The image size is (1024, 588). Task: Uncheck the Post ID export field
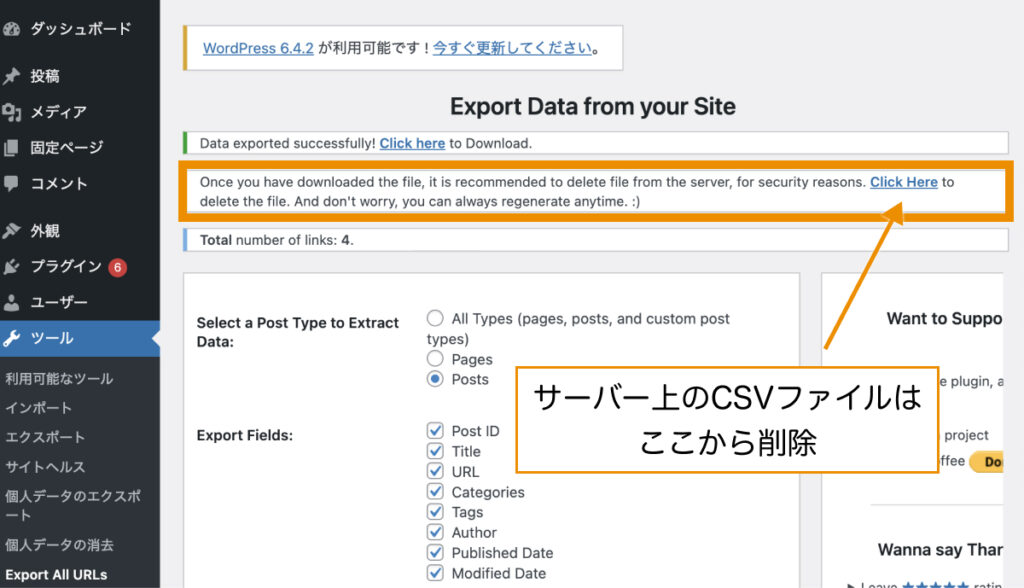click(435, 430)
